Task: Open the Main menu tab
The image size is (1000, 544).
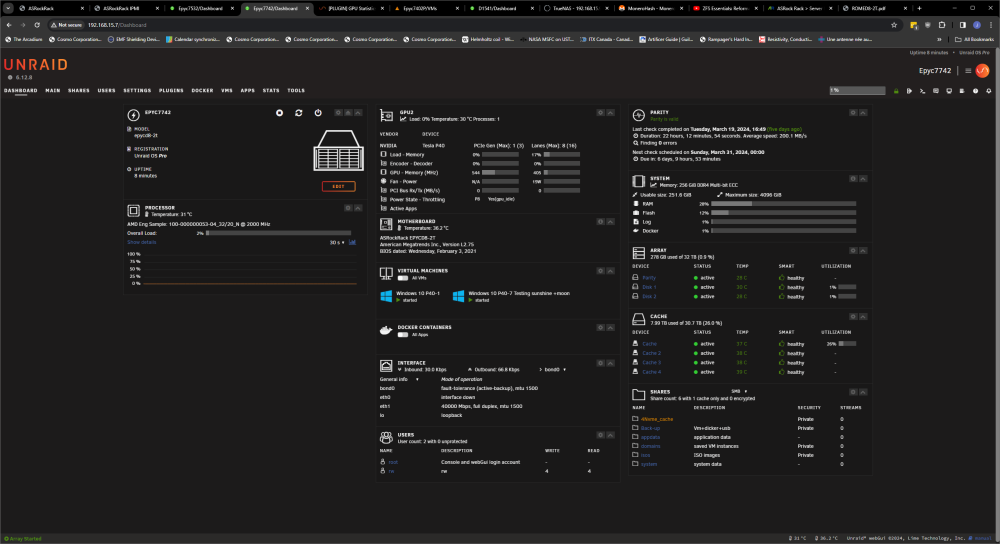Action: pyautogui.click(x=53, y=91)
